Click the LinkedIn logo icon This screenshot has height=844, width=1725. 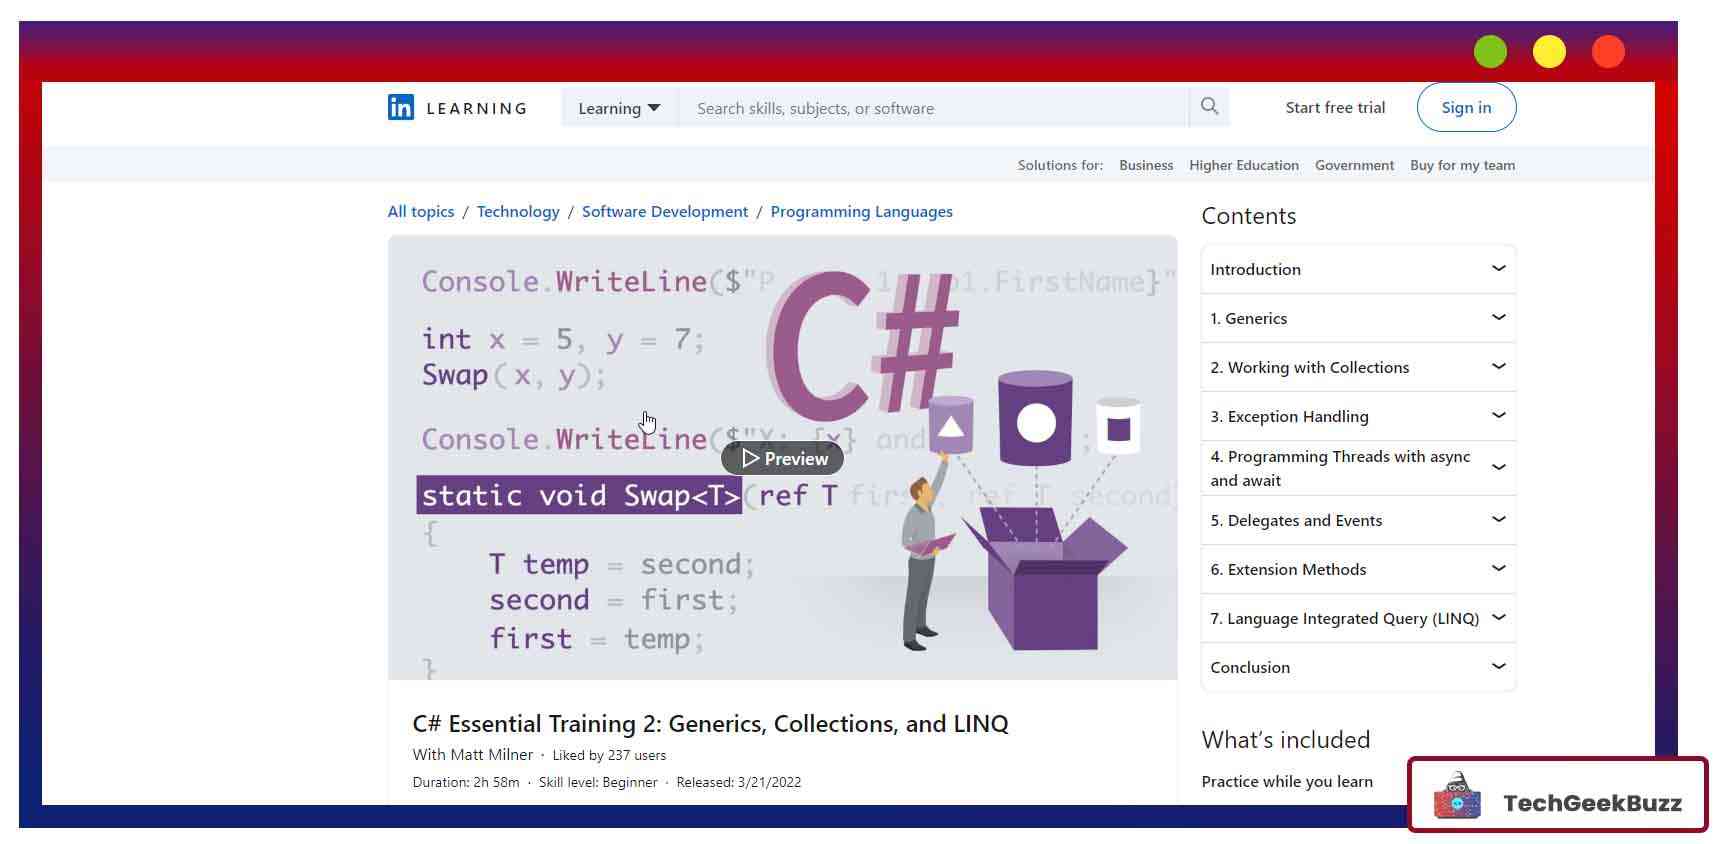tap(400, 108)
